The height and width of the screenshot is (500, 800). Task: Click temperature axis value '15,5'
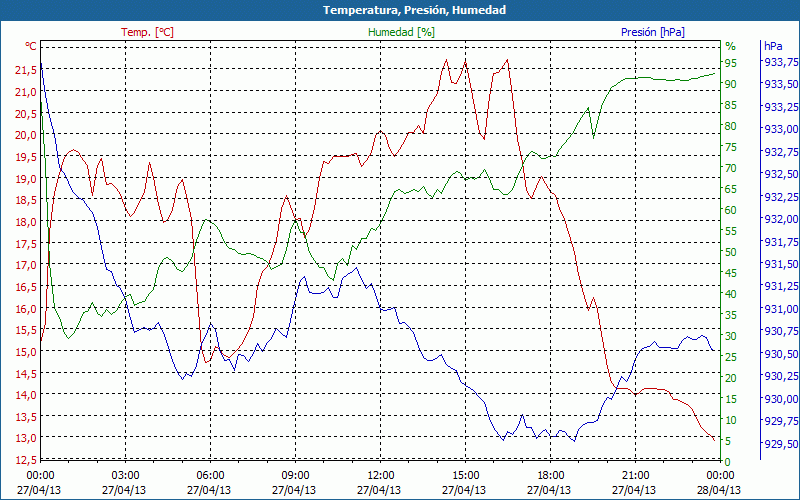pyautogui.click(x=26, y=330)
